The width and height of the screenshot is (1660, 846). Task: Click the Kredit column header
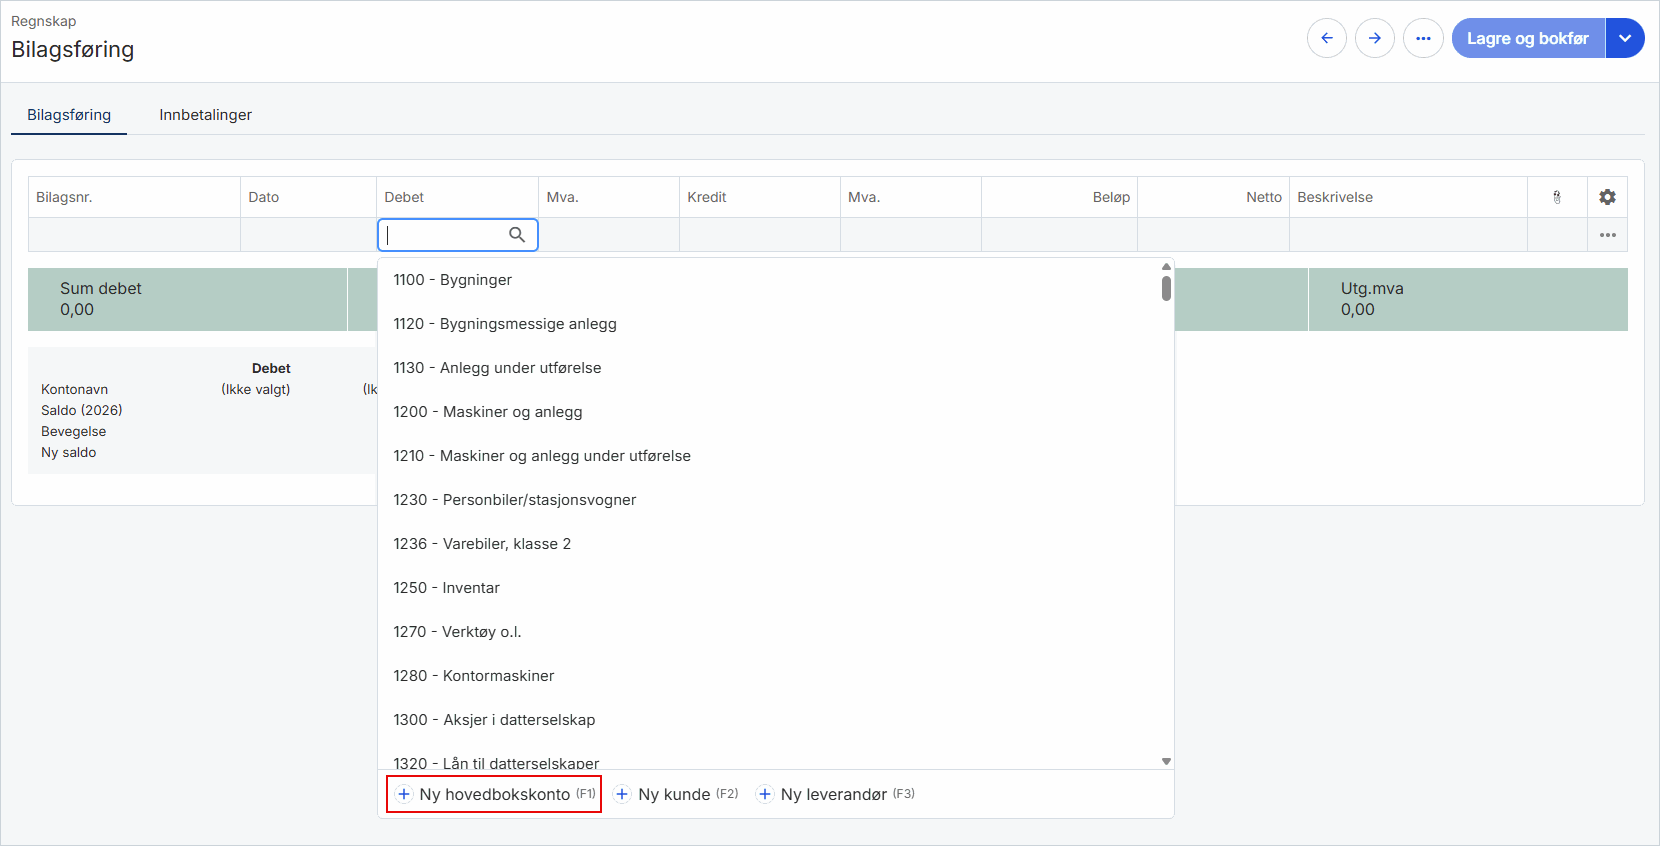(x=760, y=197)
